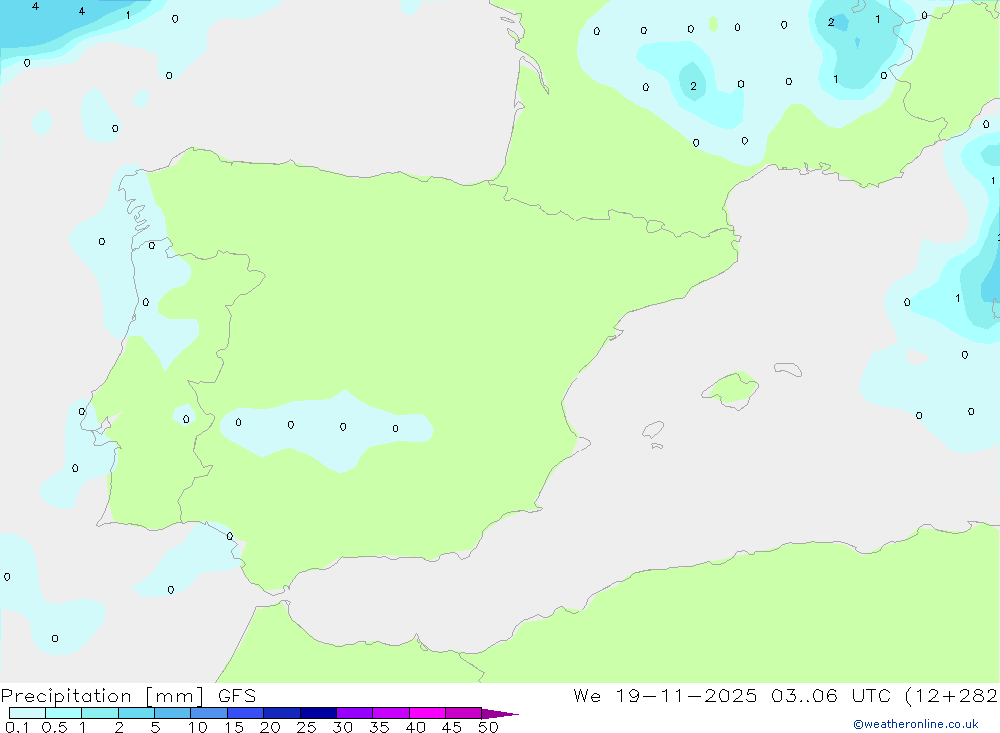Select the 5–10 mm legend color swatch
Viewport: 1000px width, 733px height.
172,713
